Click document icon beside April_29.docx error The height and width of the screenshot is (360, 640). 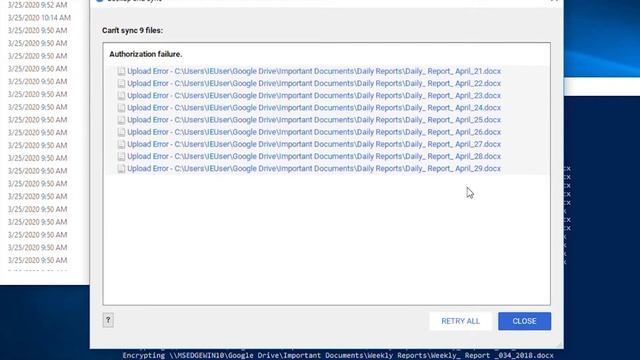coord(121,169)
